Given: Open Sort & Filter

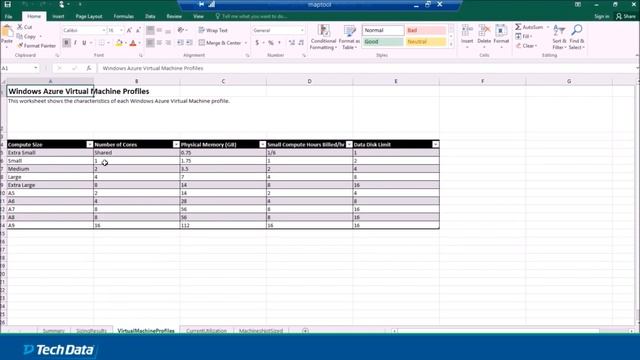Looking at the screenshot, I should 559,37.
